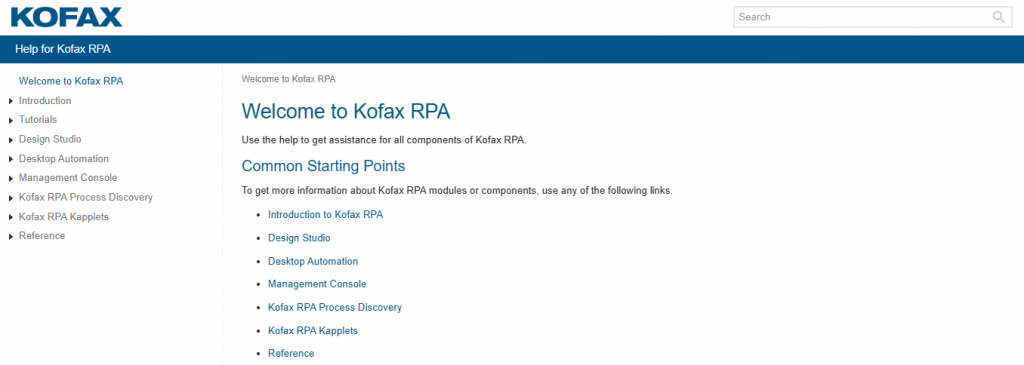Expand the Reference sidebar arrow

pos(11,236)
